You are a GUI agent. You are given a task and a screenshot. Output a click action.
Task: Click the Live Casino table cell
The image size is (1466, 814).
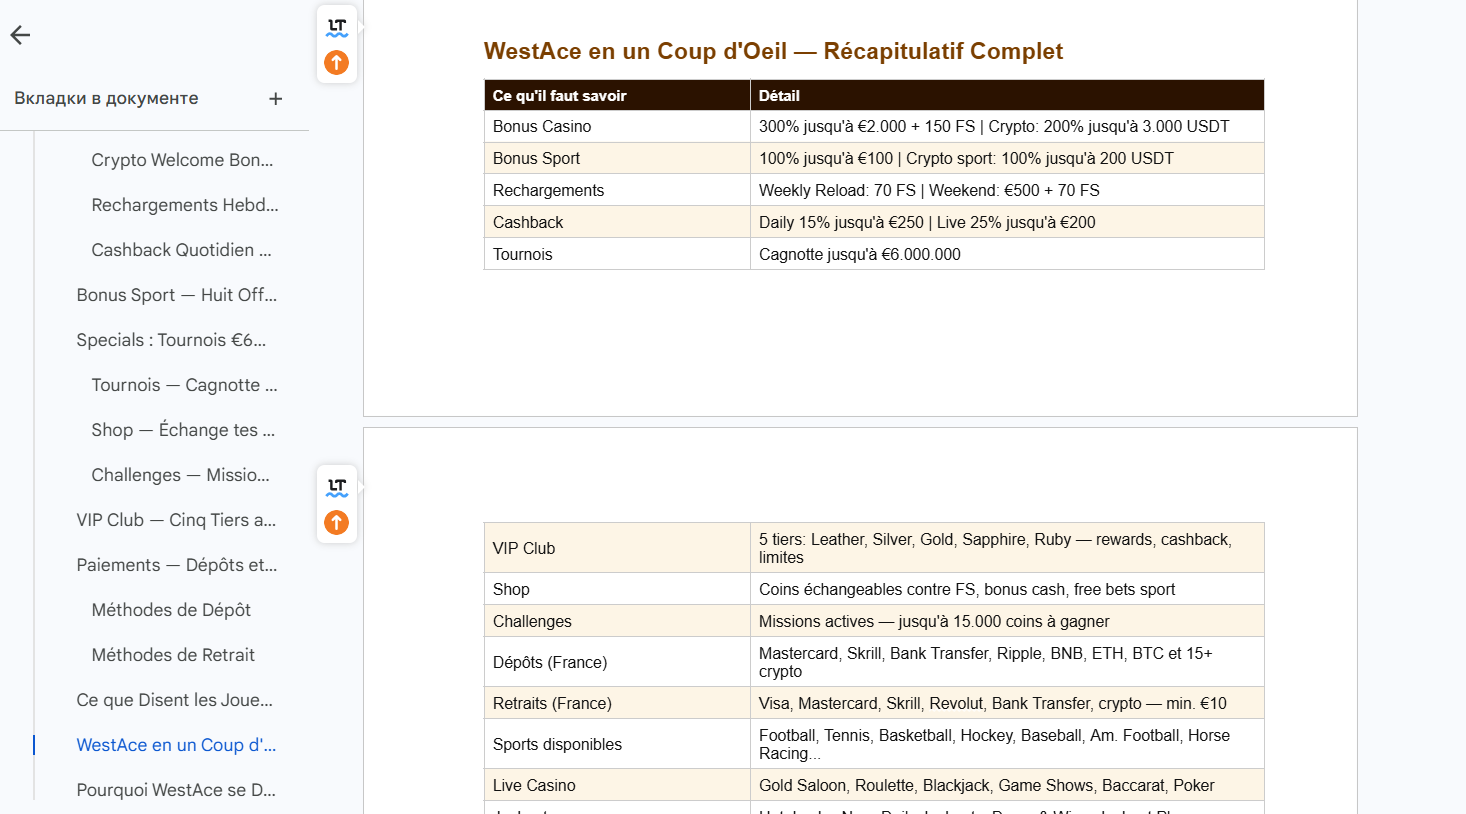[617, 785]
